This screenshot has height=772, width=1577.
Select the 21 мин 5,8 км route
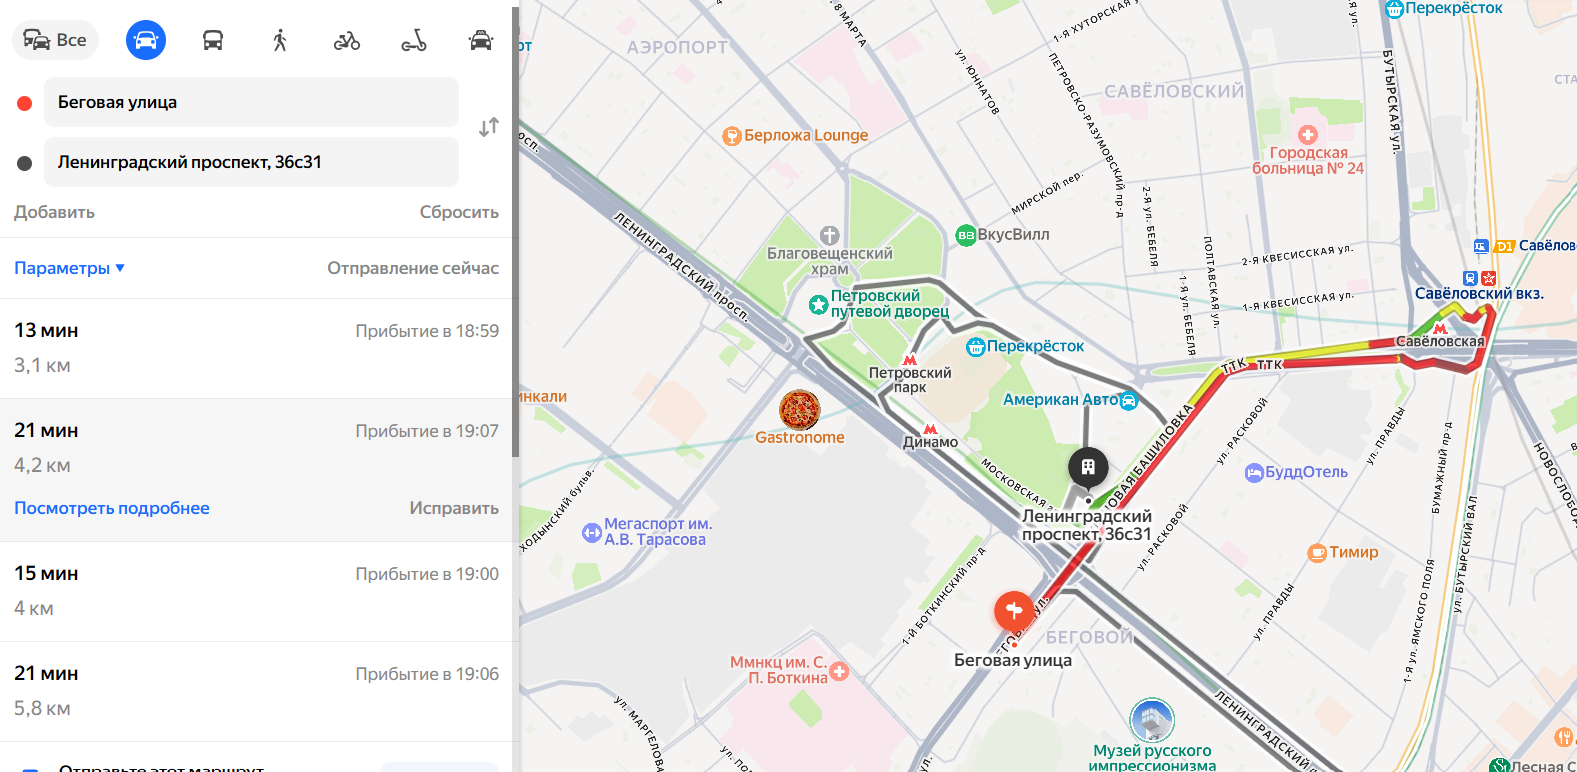[x=256, y=691]
